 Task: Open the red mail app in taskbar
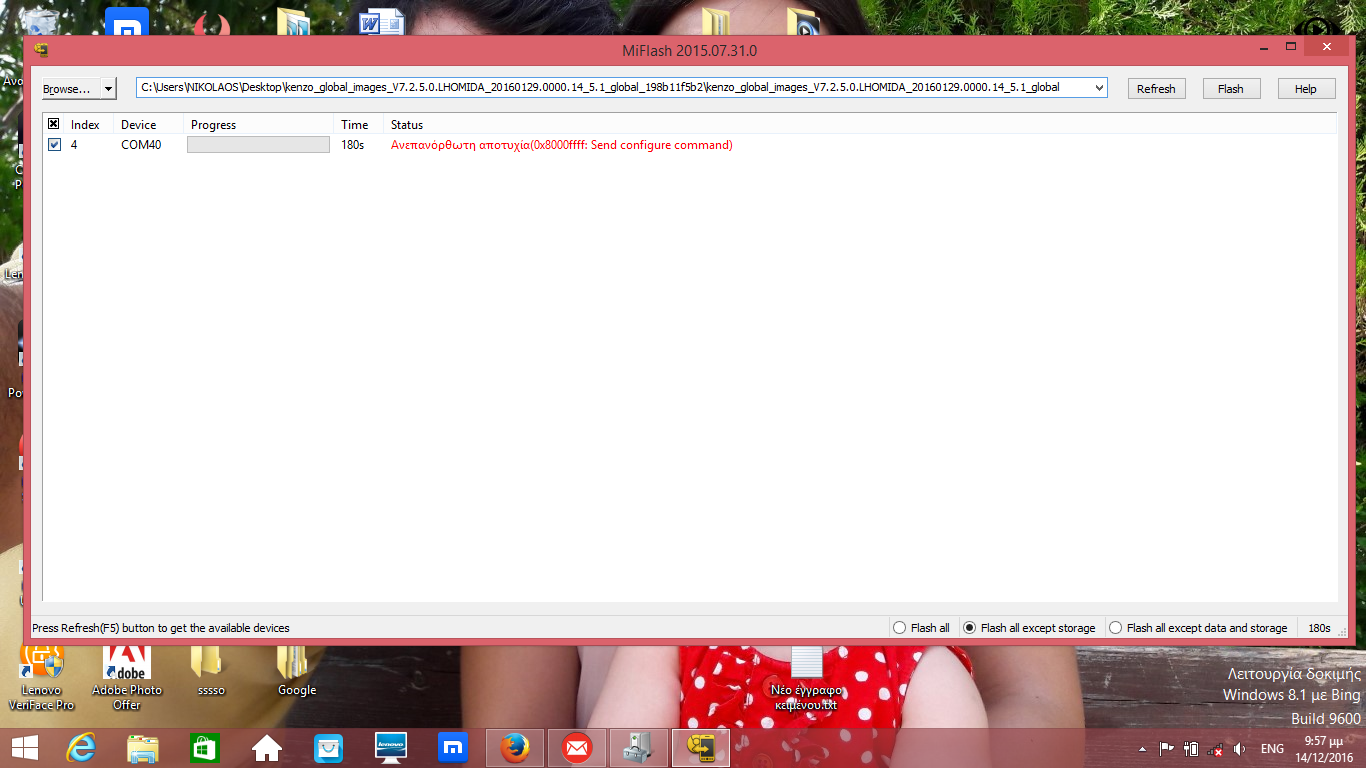pos(577,748)
